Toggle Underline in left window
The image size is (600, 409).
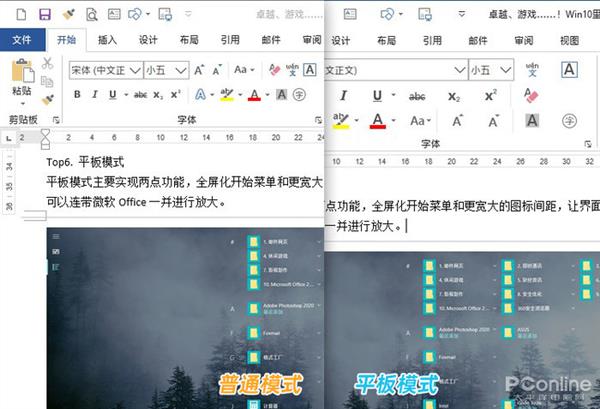click(x=112, y=95)
